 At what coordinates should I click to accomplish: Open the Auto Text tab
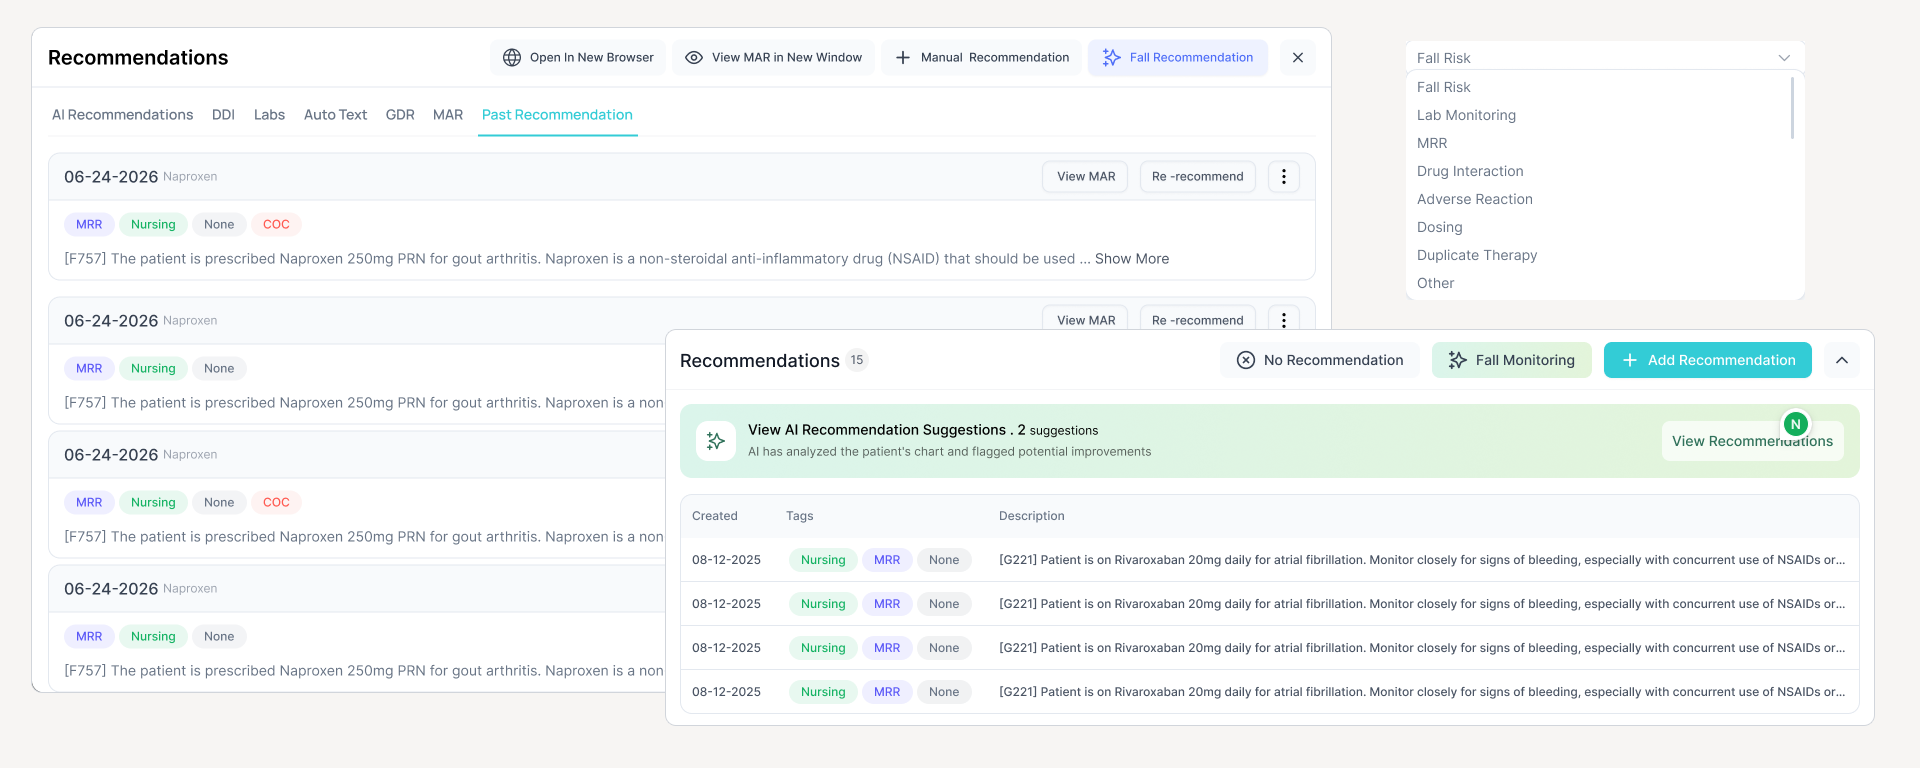335,115
